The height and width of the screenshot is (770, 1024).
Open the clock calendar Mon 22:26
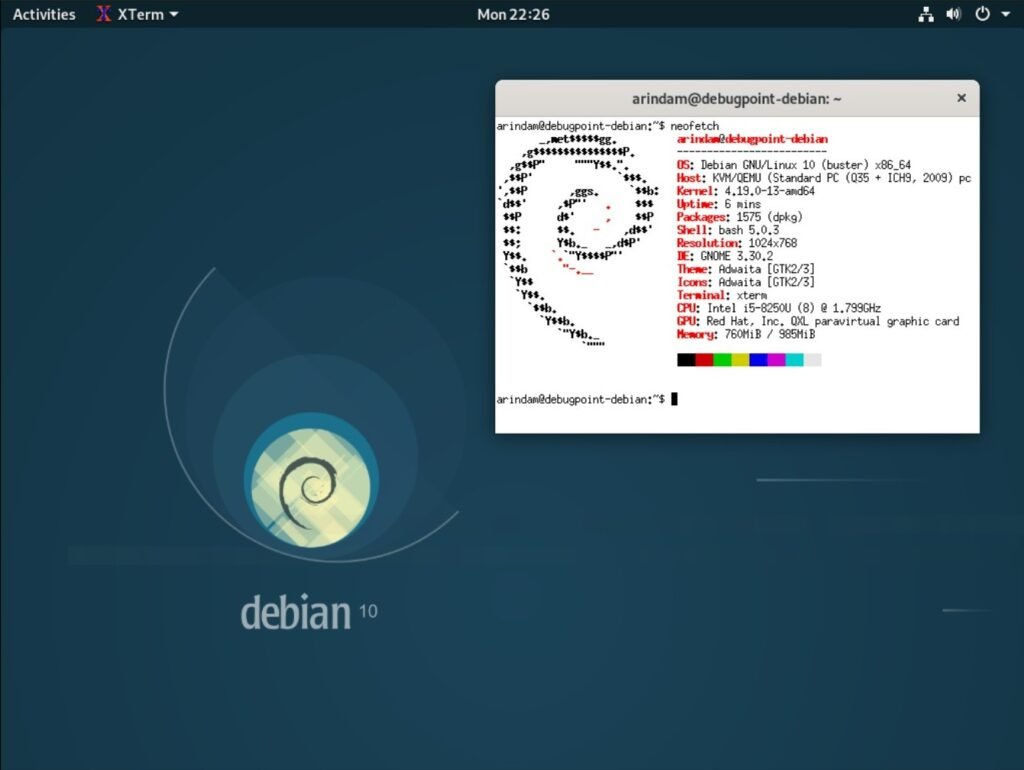coord(513,14)
